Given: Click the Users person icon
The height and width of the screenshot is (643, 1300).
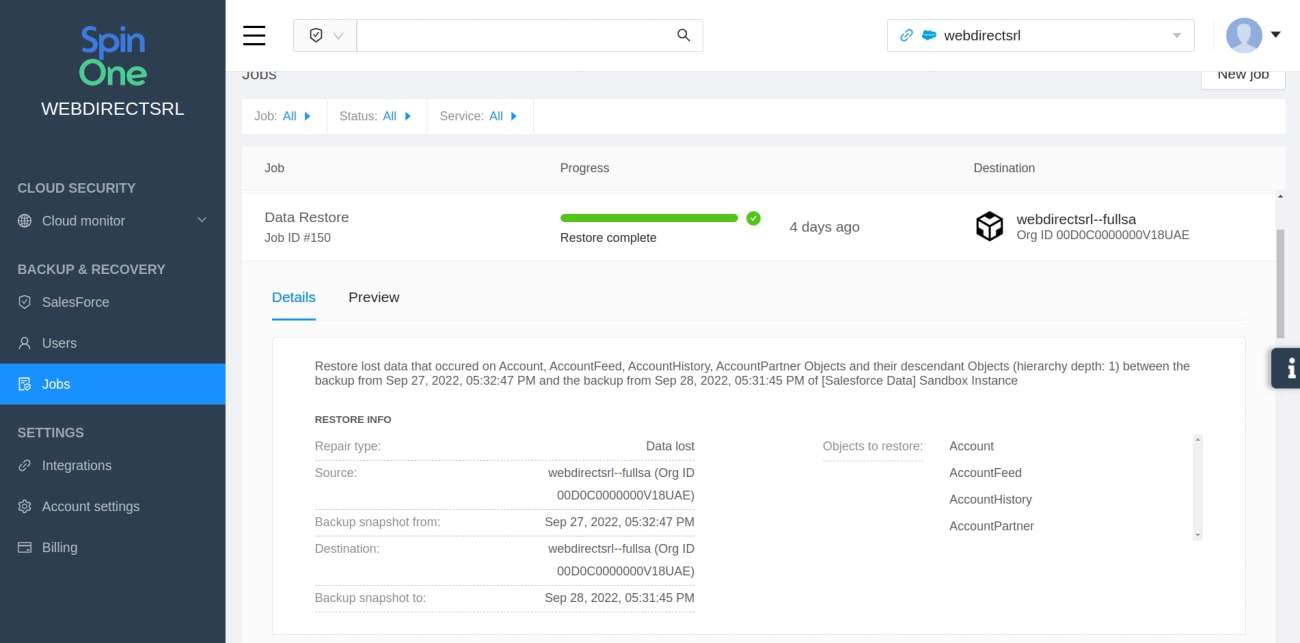Looking at the screenshot, I should pos(25,343).
